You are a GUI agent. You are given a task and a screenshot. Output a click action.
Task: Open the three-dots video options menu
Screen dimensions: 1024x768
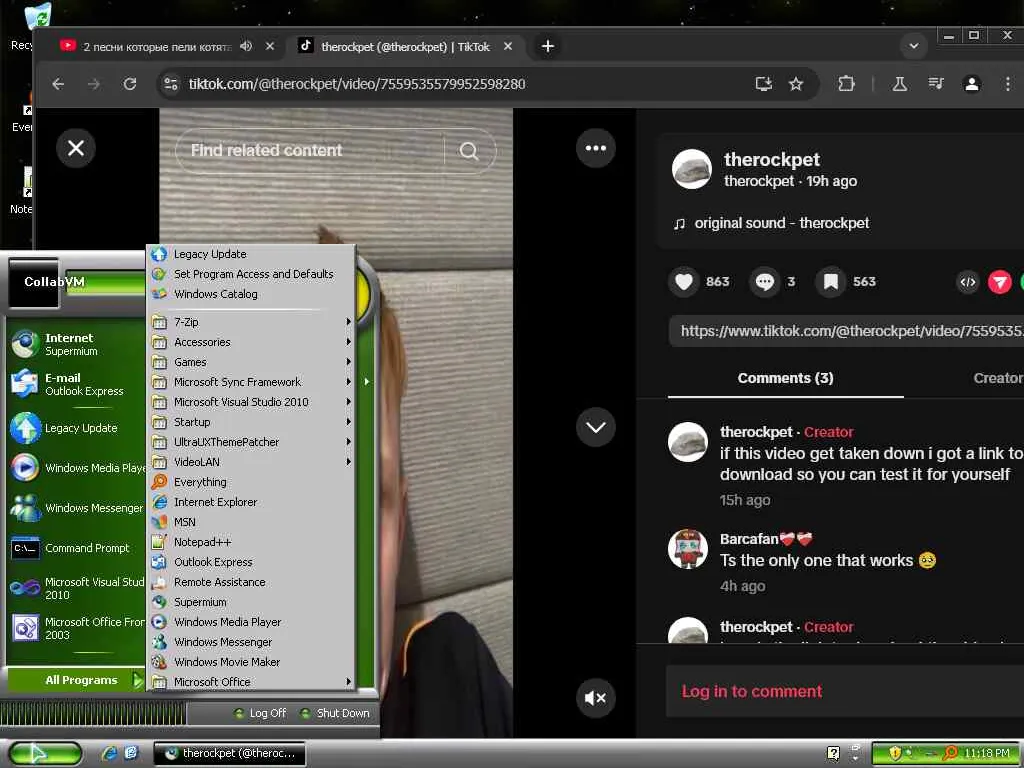click(x=596, y=148)
